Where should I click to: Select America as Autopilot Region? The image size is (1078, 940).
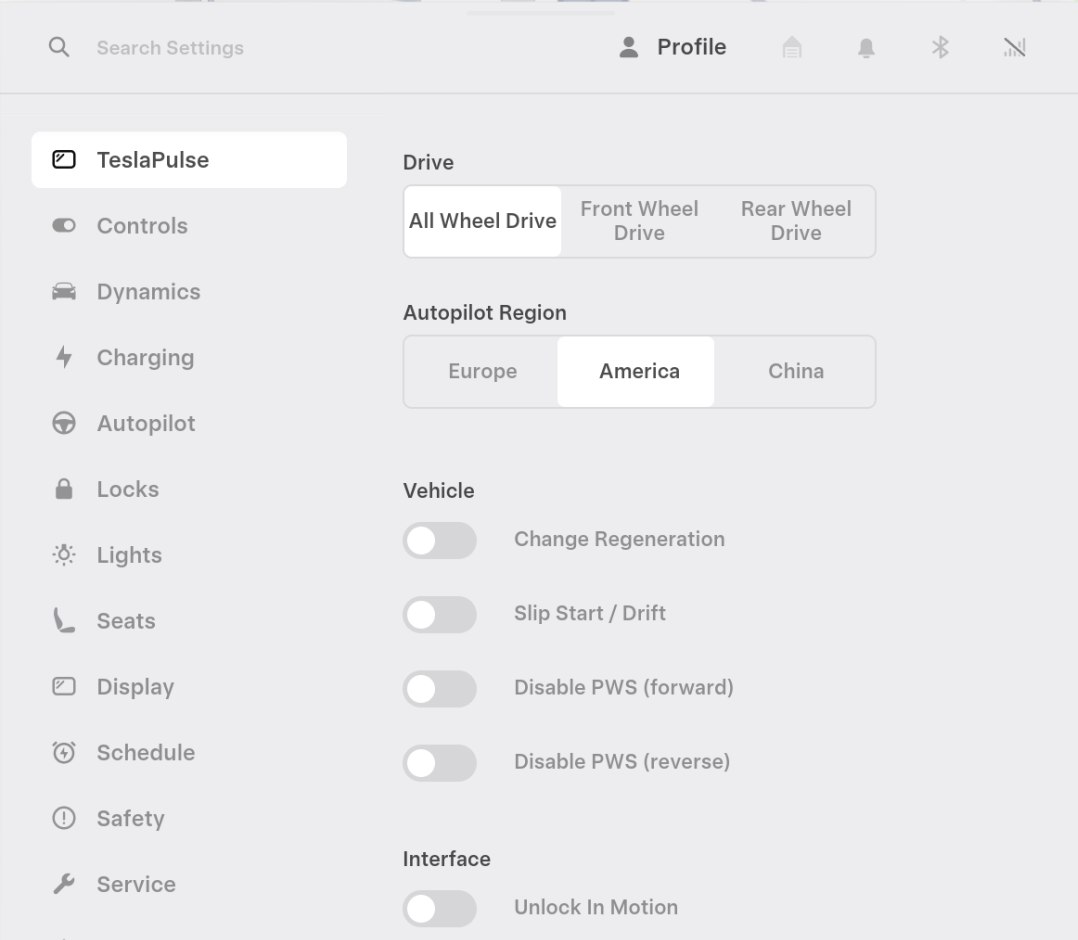click(636, 371)
